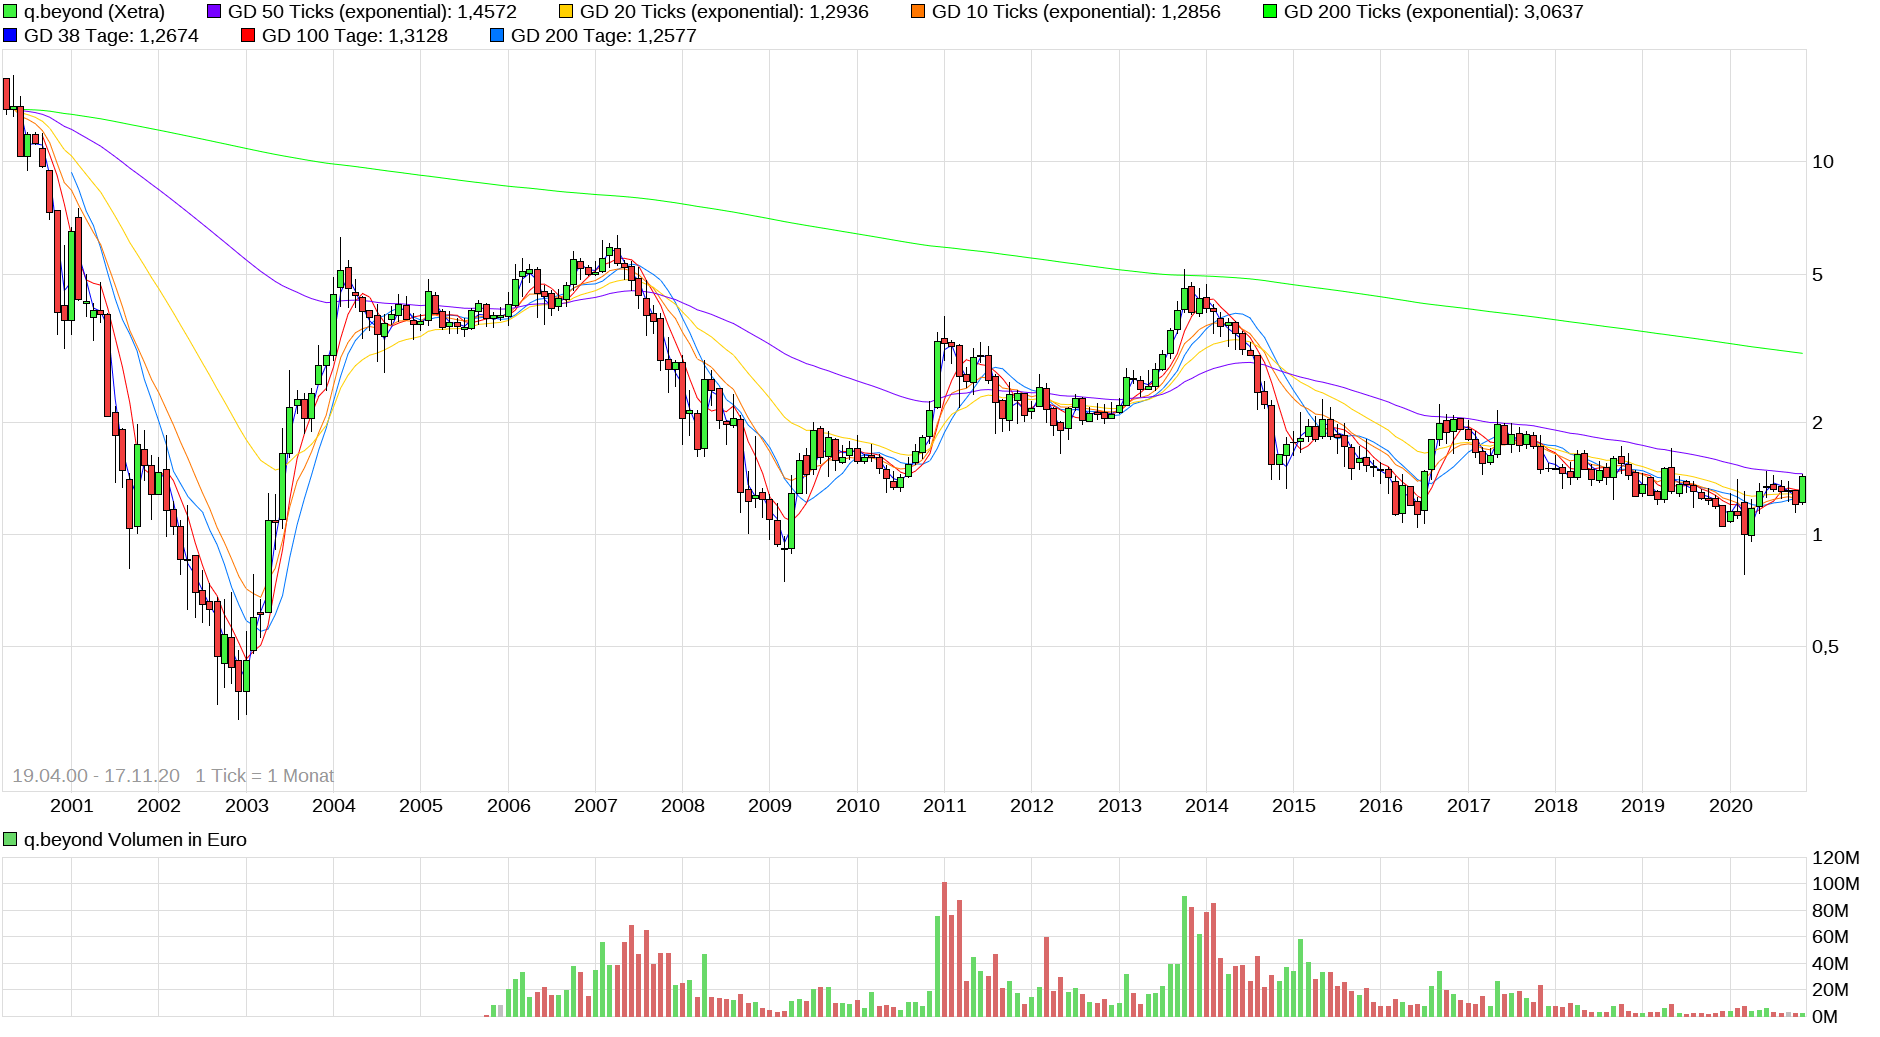1880x1037 pixels.
Task: Click the 2006 year axis label
Action: click(509, 806)
